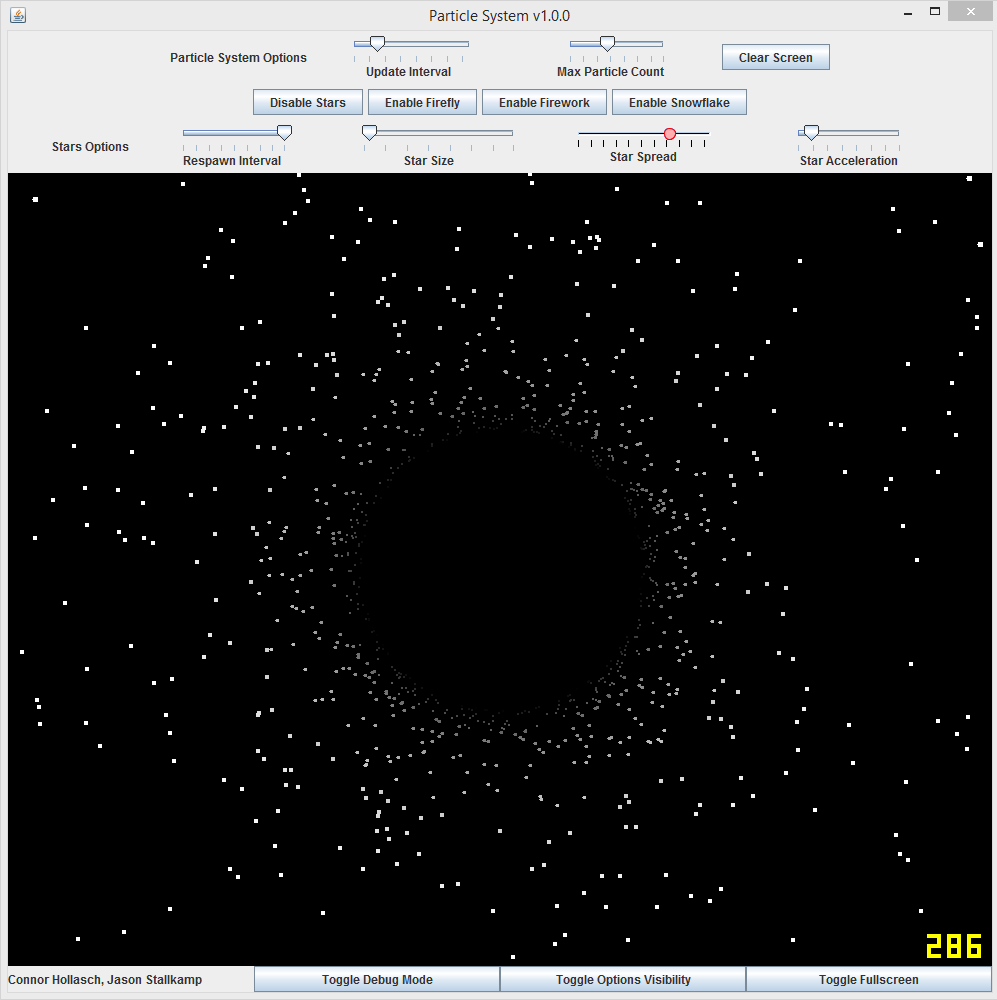Click the Update Interval label

[x=408, y=71]
